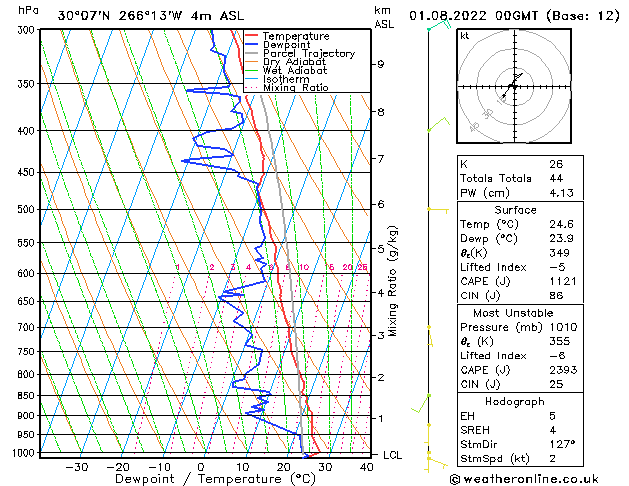Screen dimensions: 629x486
Task: Click the surface Dewp value 23.9
Action: click(x=562, y=239)
